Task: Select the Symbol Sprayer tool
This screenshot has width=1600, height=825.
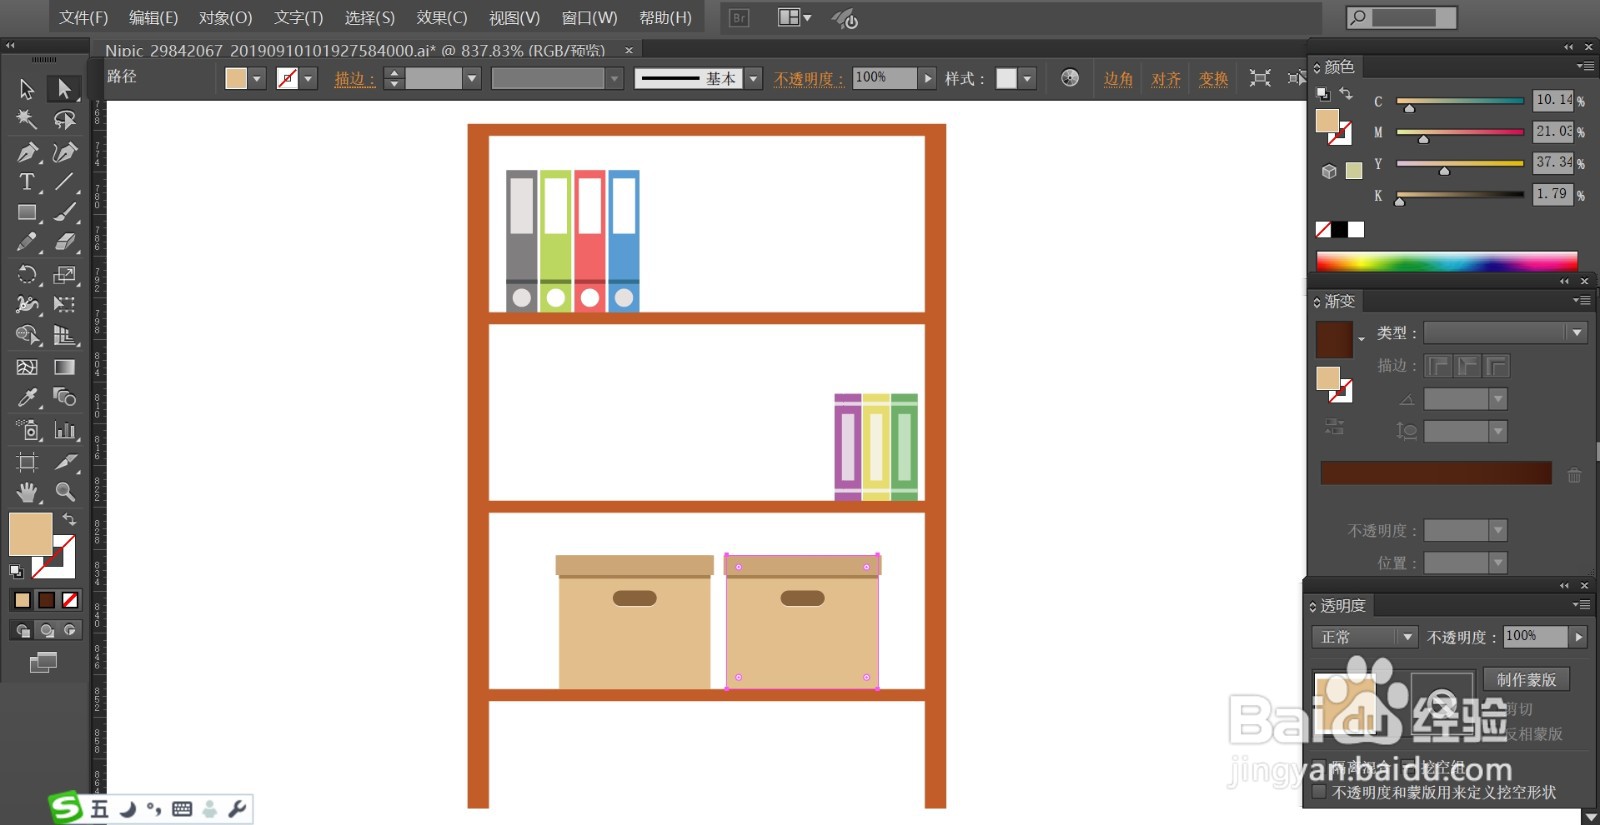Action: (27, 430)
